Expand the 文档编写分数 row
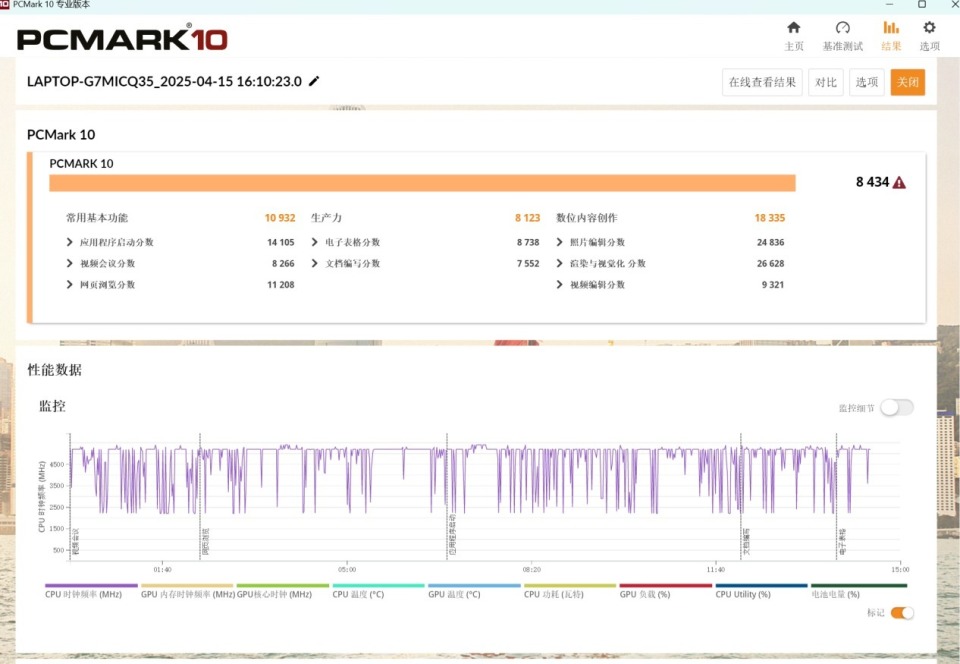Screen dimensions: 960x664 [314, 263]
